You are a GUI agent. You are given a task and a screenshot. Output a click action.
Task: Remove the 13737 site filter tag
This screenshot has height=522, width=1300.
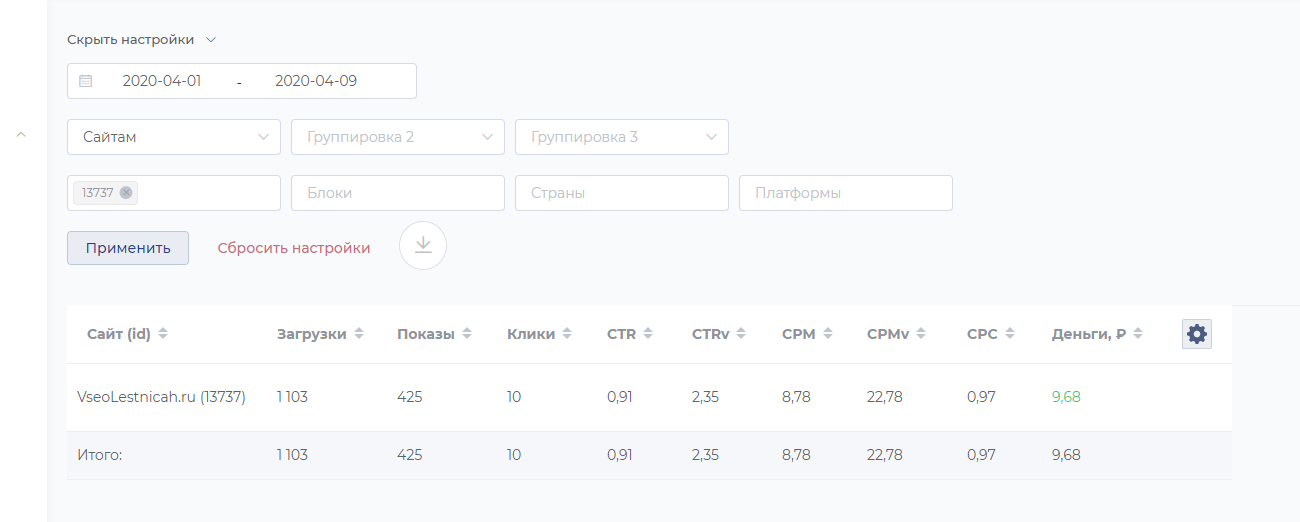126,193
